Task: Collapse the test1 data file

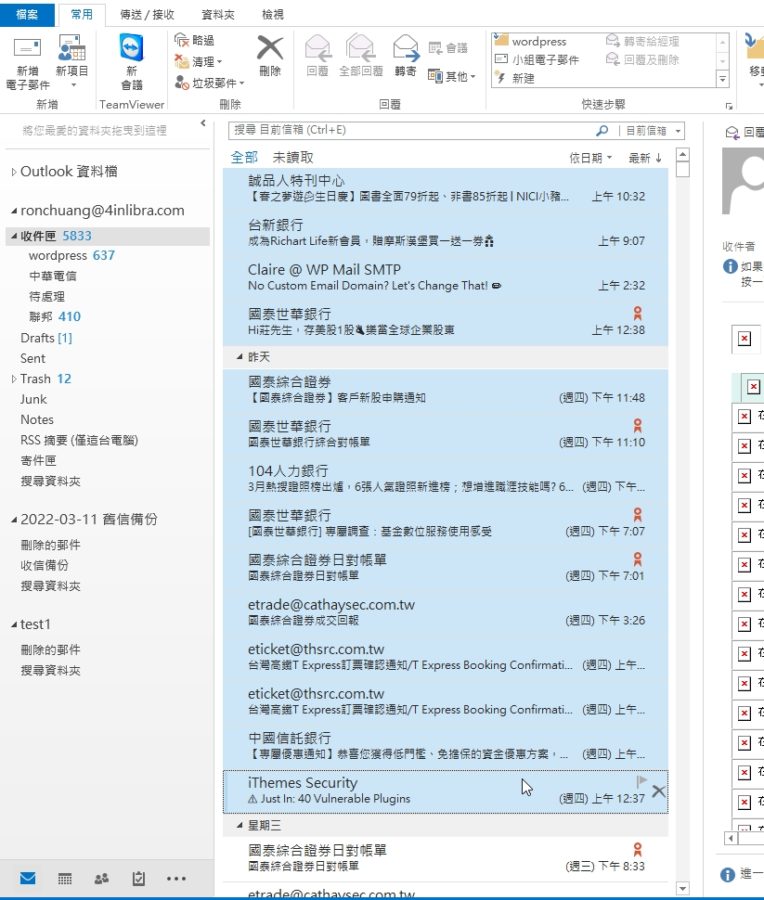Action: click(x=14, y=624)
